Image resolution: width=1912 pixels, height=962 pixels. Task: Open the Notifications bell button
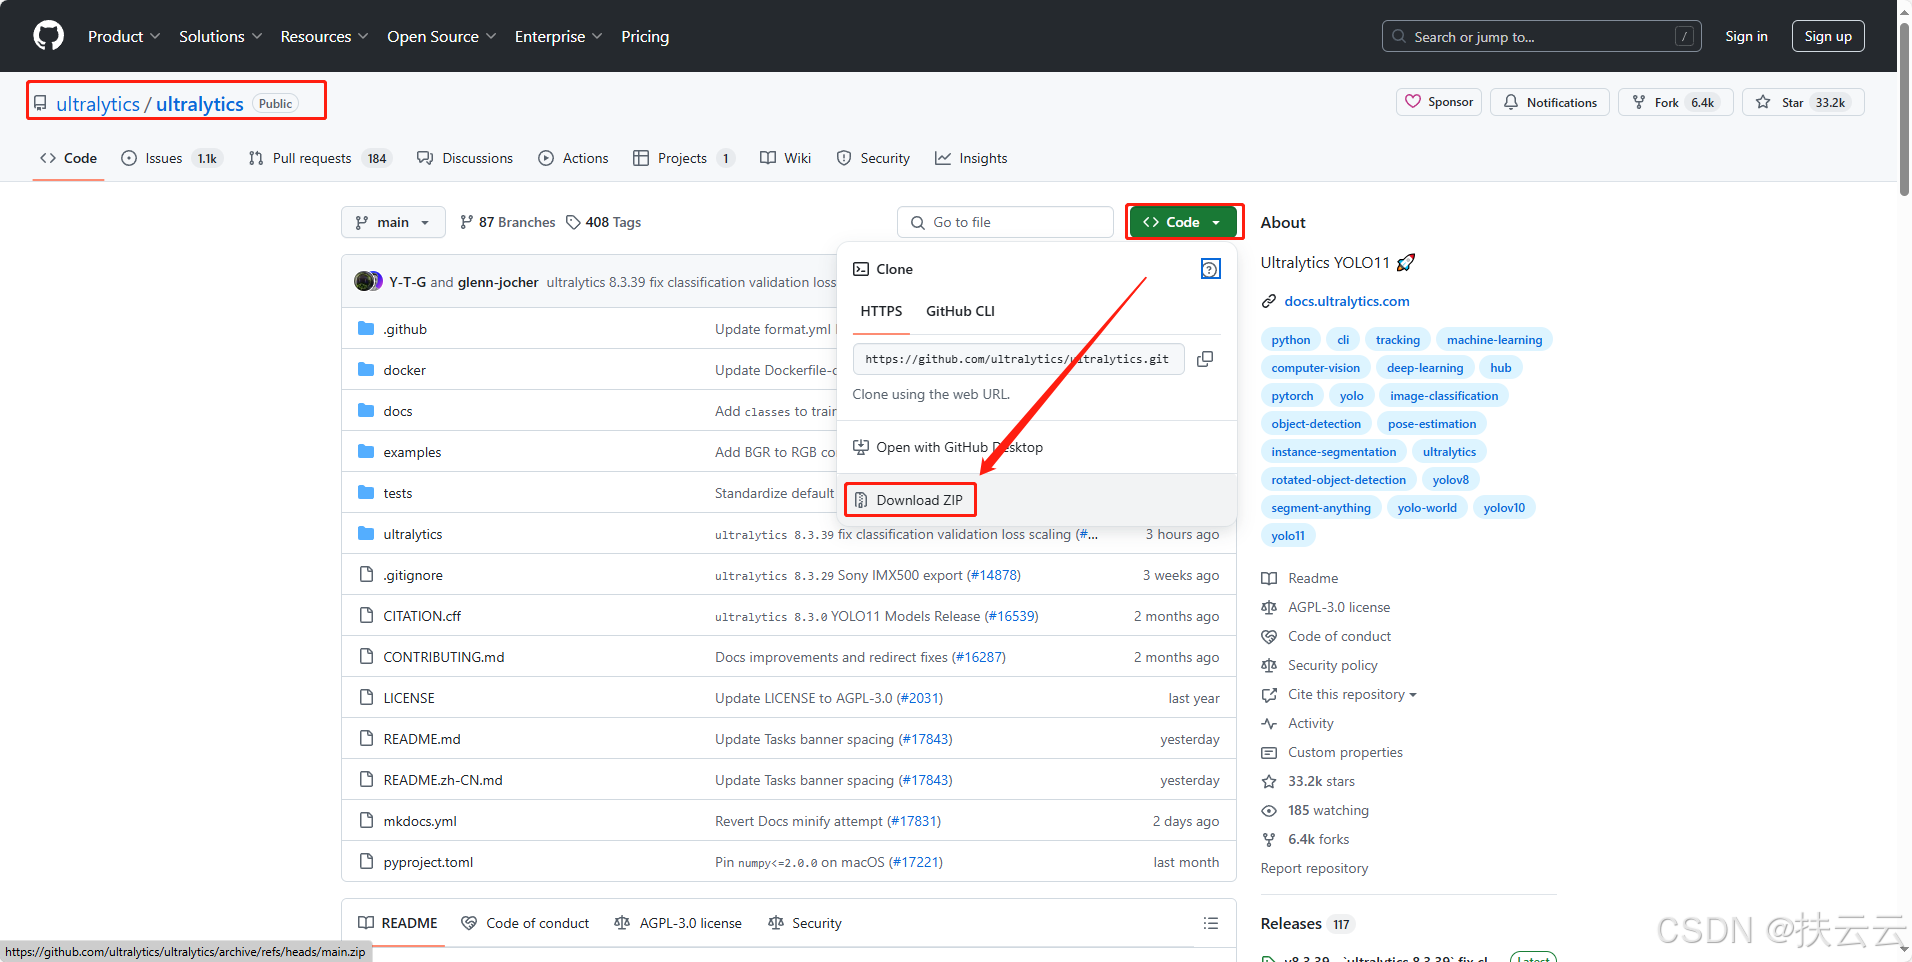(1550, 102)
